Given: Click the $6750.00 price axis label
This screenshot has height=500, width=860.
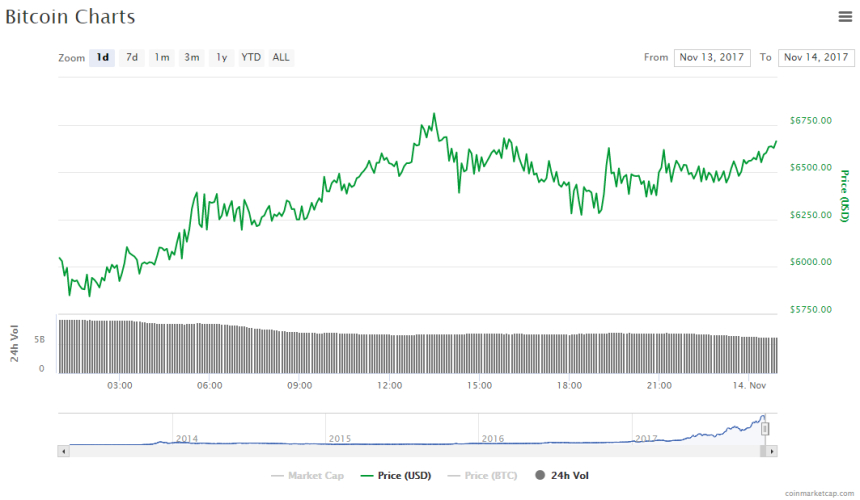Looking at the screenshot, I should tap(811, 121).
